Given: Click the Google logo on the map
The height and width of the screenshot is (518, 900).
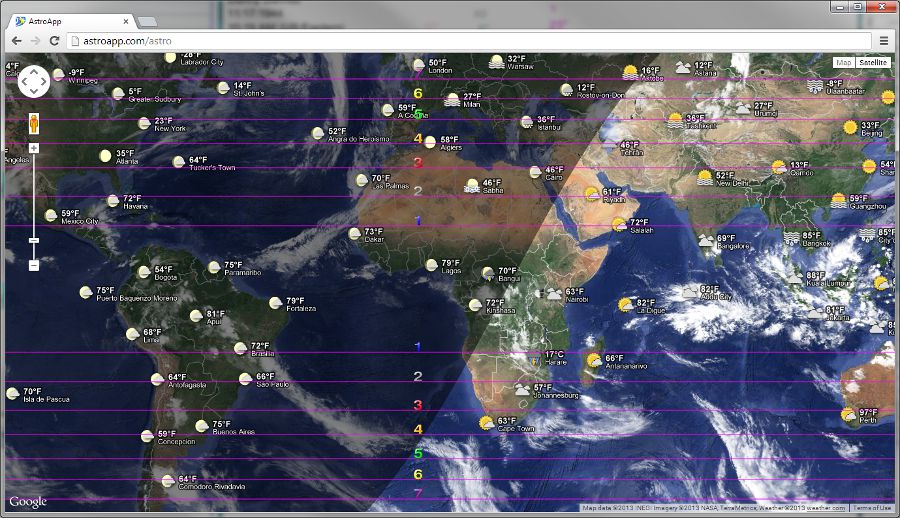Looking at the screenshot, I should pyautogui.click(x=28, y=502).
